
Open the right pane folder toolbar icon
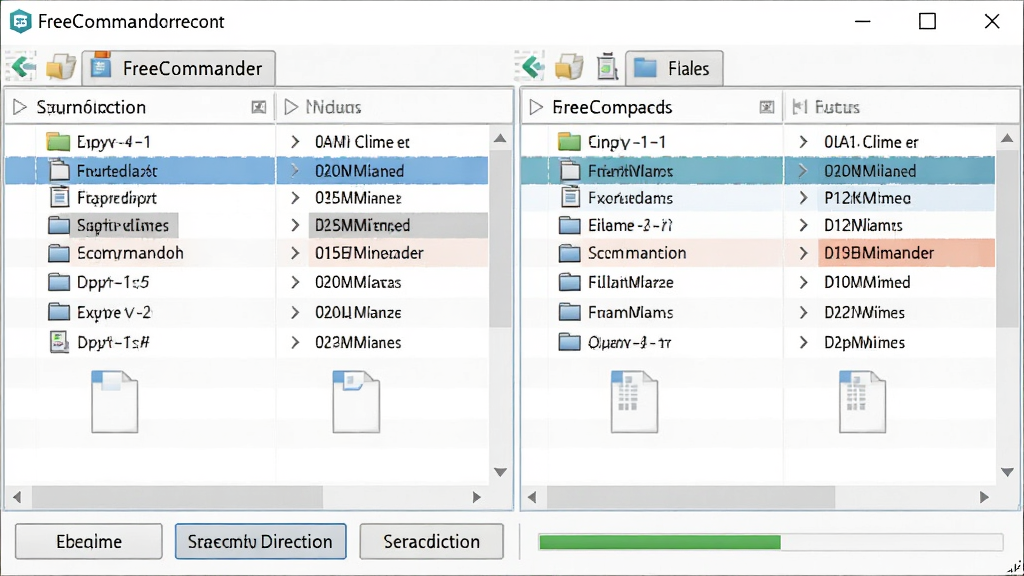pyautogui.click(x=569, y=67)
